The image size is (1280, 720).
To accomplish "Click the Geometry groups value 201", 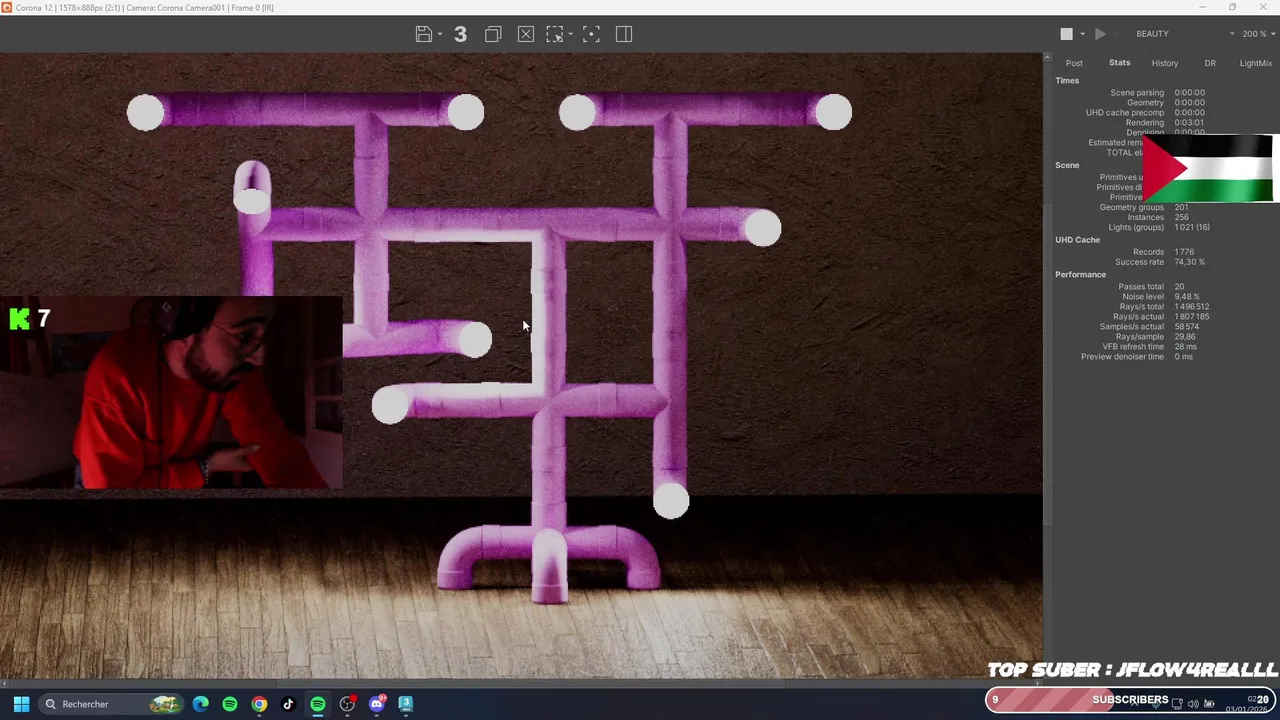I will pyautogui.click(x=1181, y=207).
